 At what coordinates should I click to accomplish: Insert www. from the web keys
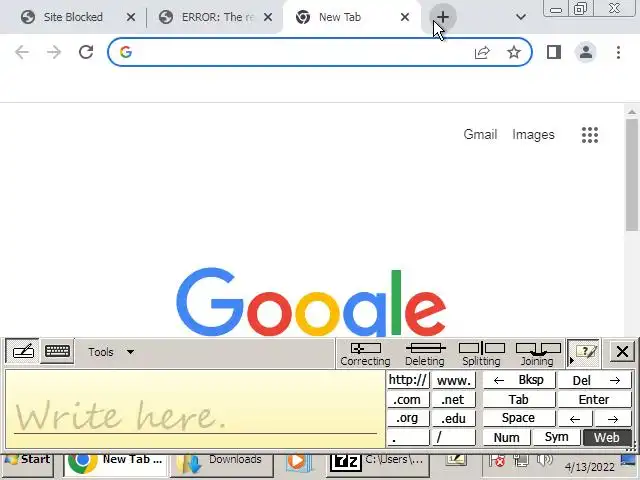453,380
